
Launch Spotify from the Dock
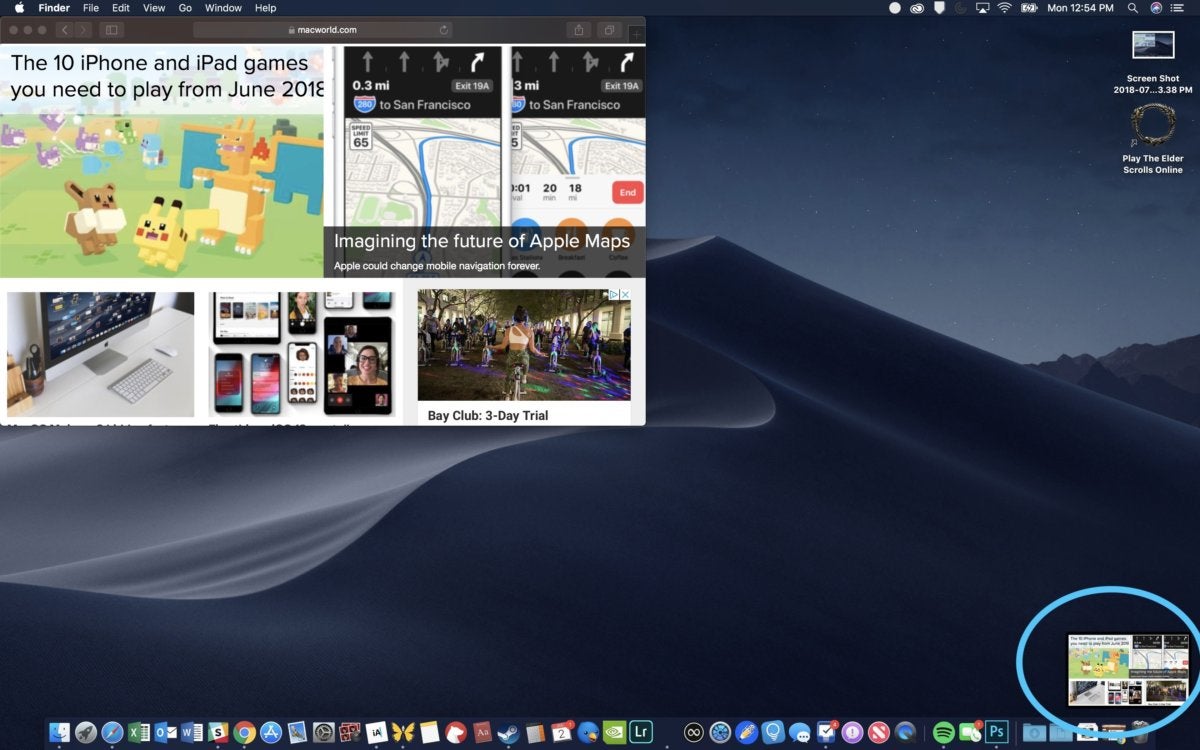click(x=943, y=733)
